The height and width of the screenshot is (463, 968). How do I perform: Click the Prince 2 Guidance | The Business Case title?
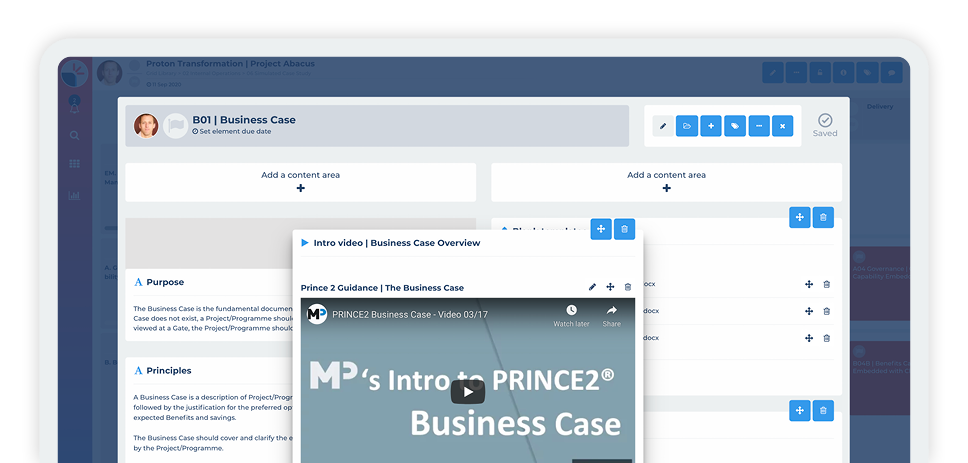[x=382, y=288]
